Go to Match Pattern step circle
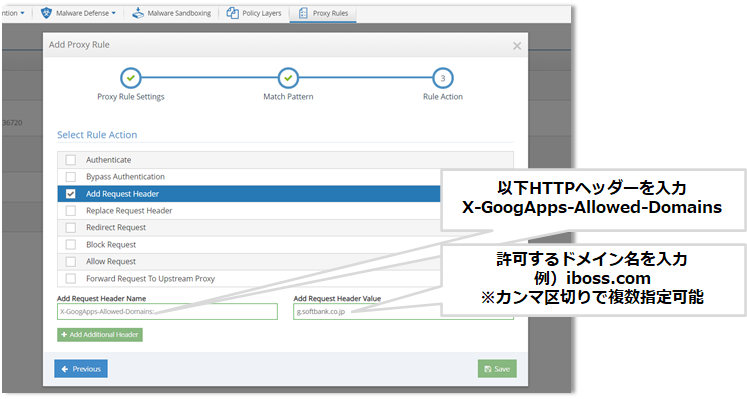The width and height of the screenshot is (747, 399). 288,78
